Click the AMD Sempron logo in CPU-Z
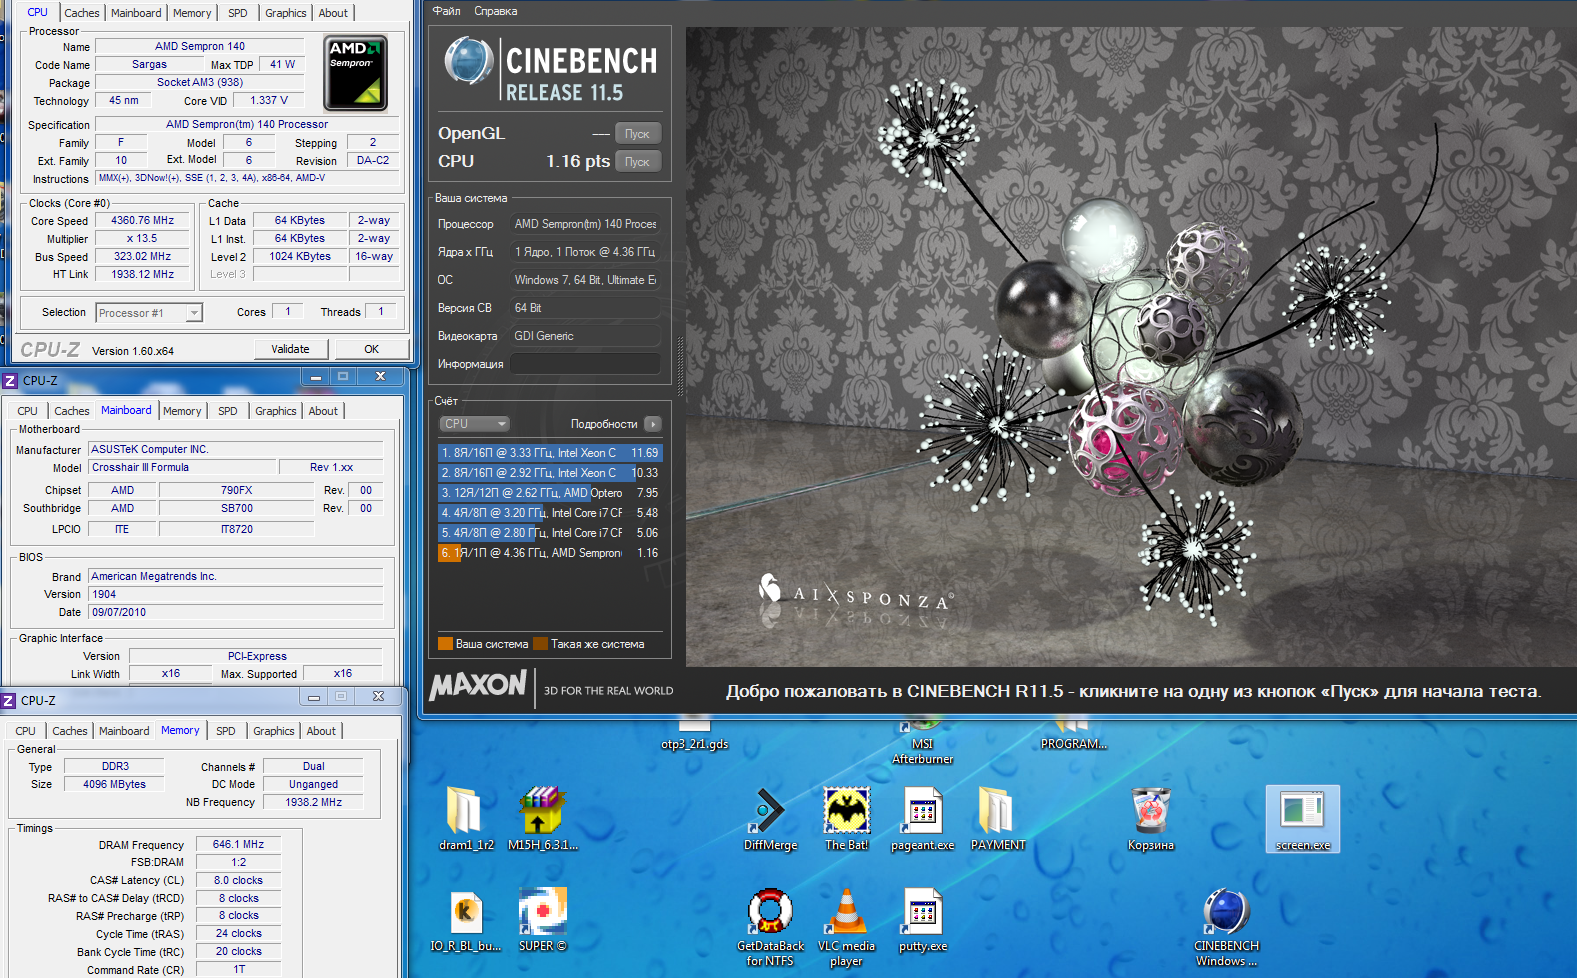1577x978 pixels. [355, 73]
